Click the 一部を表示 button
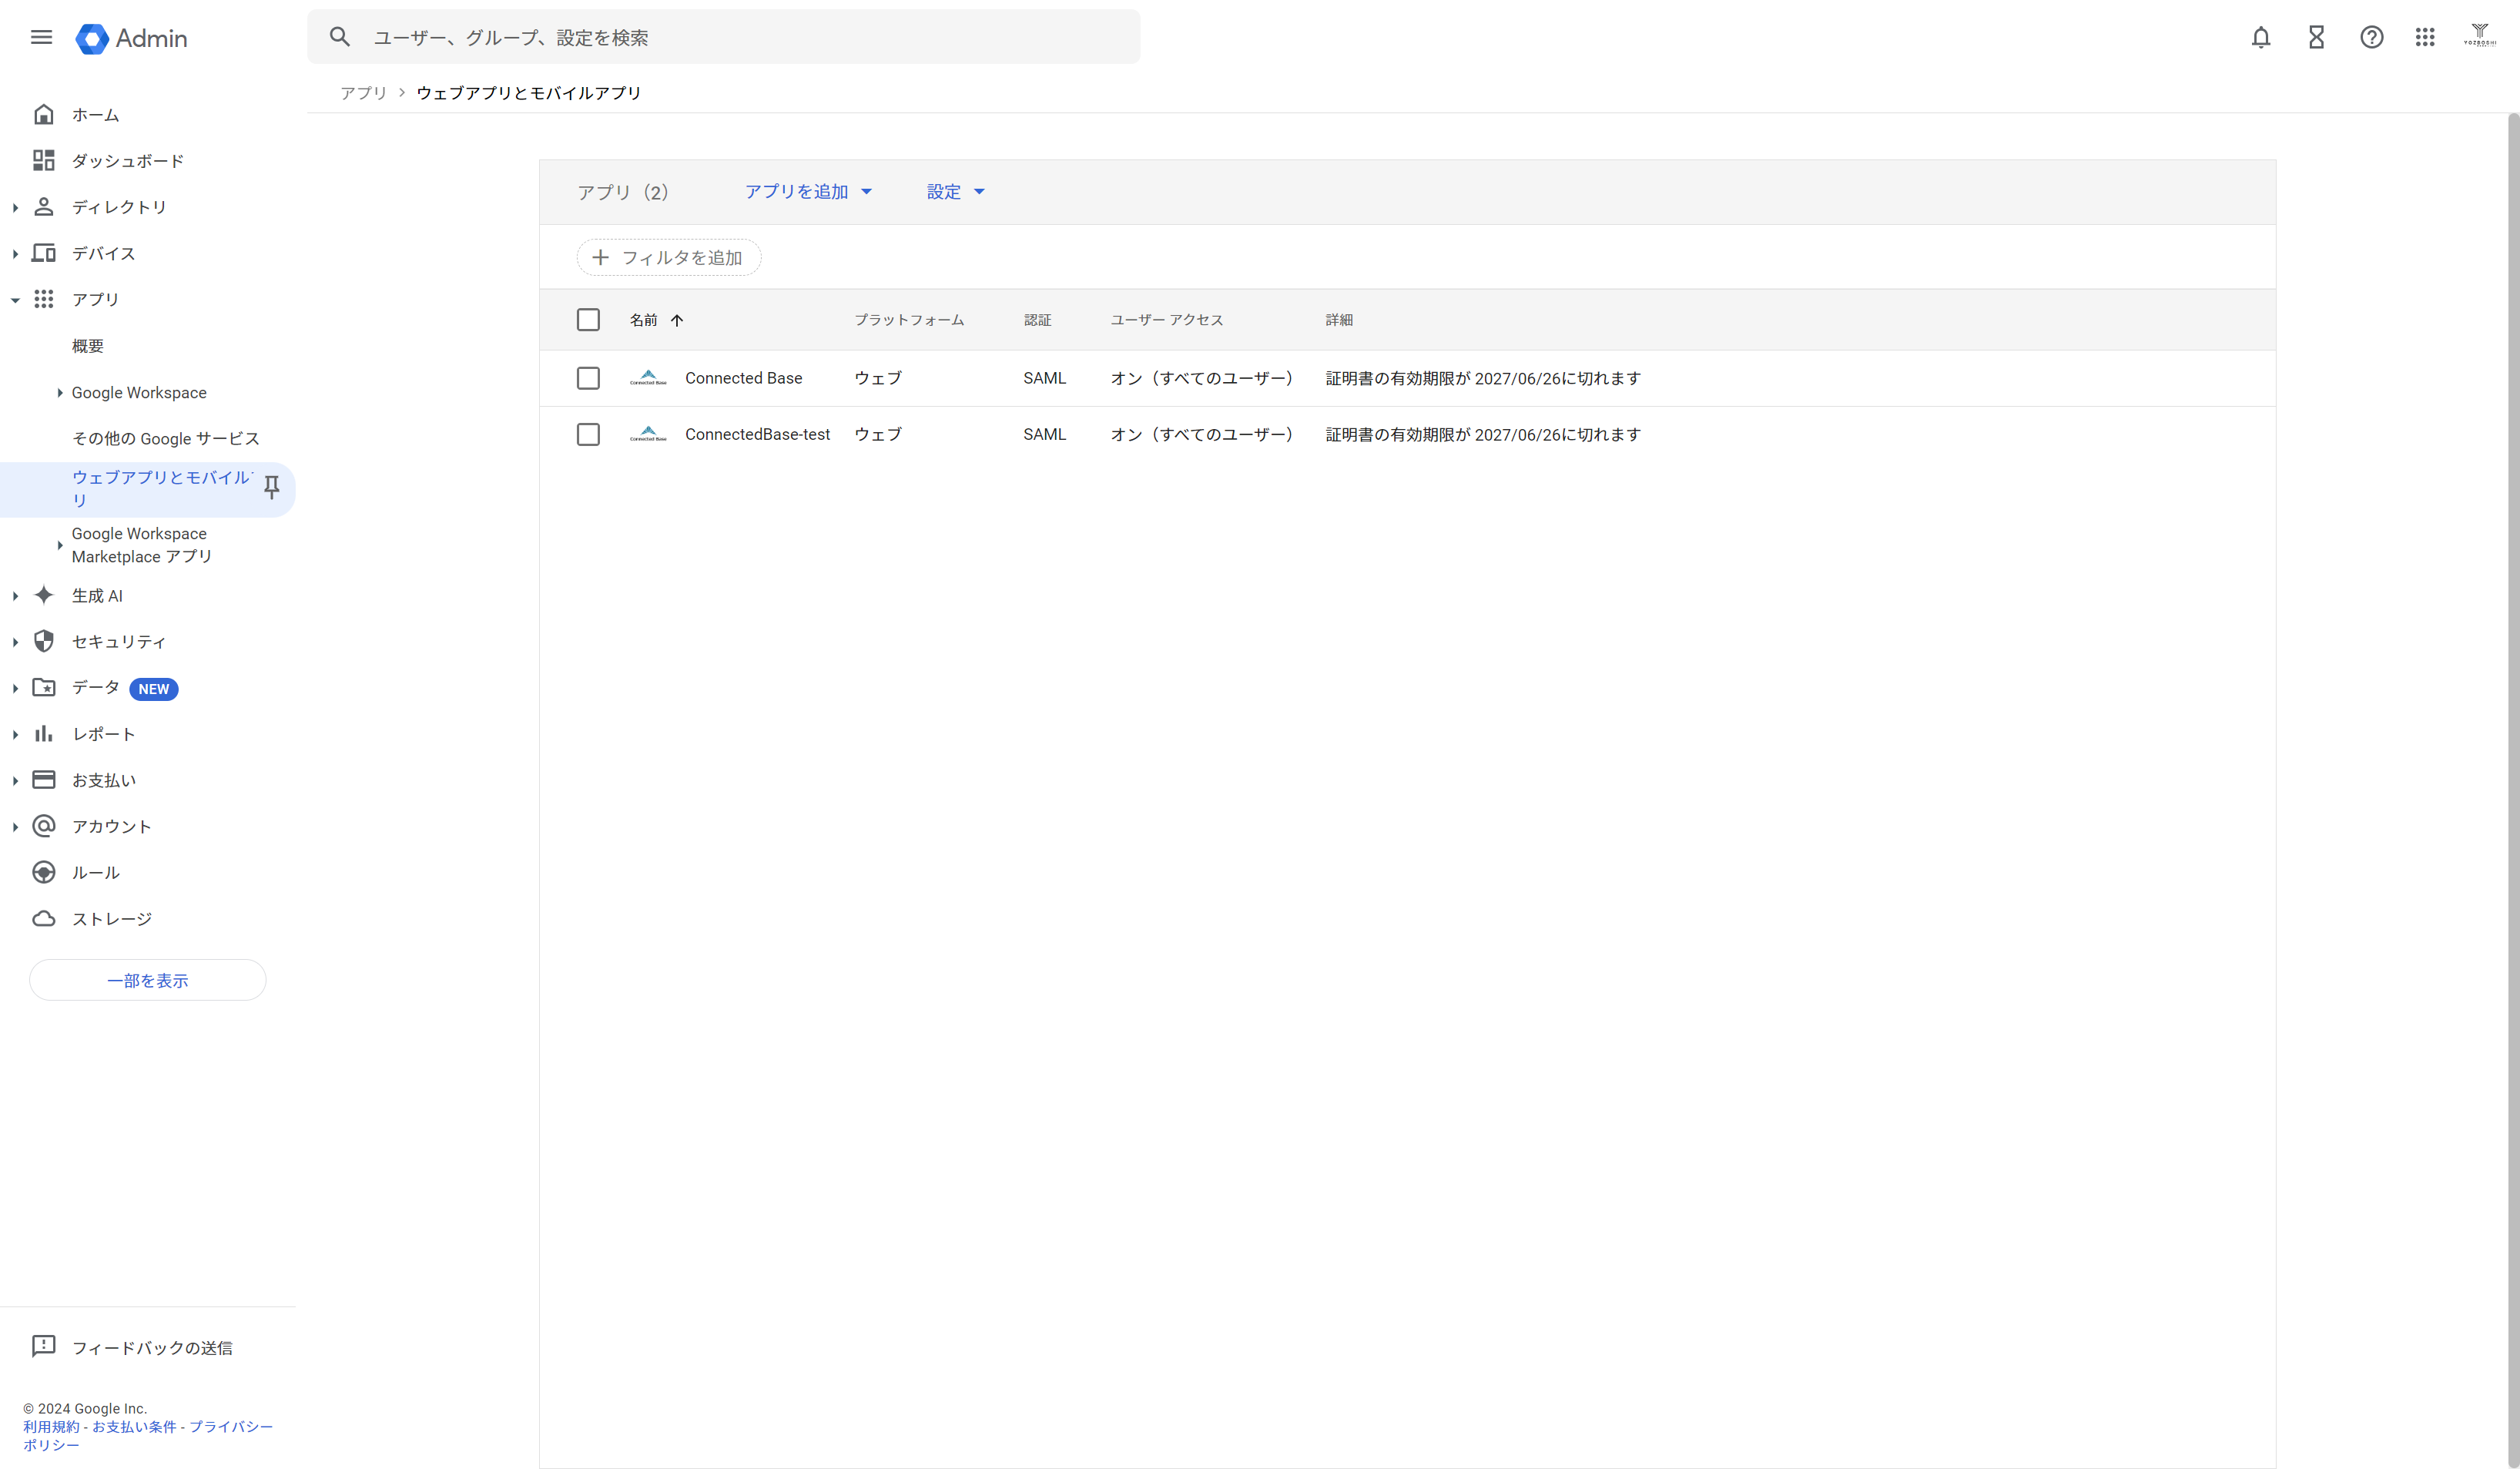 148,980
